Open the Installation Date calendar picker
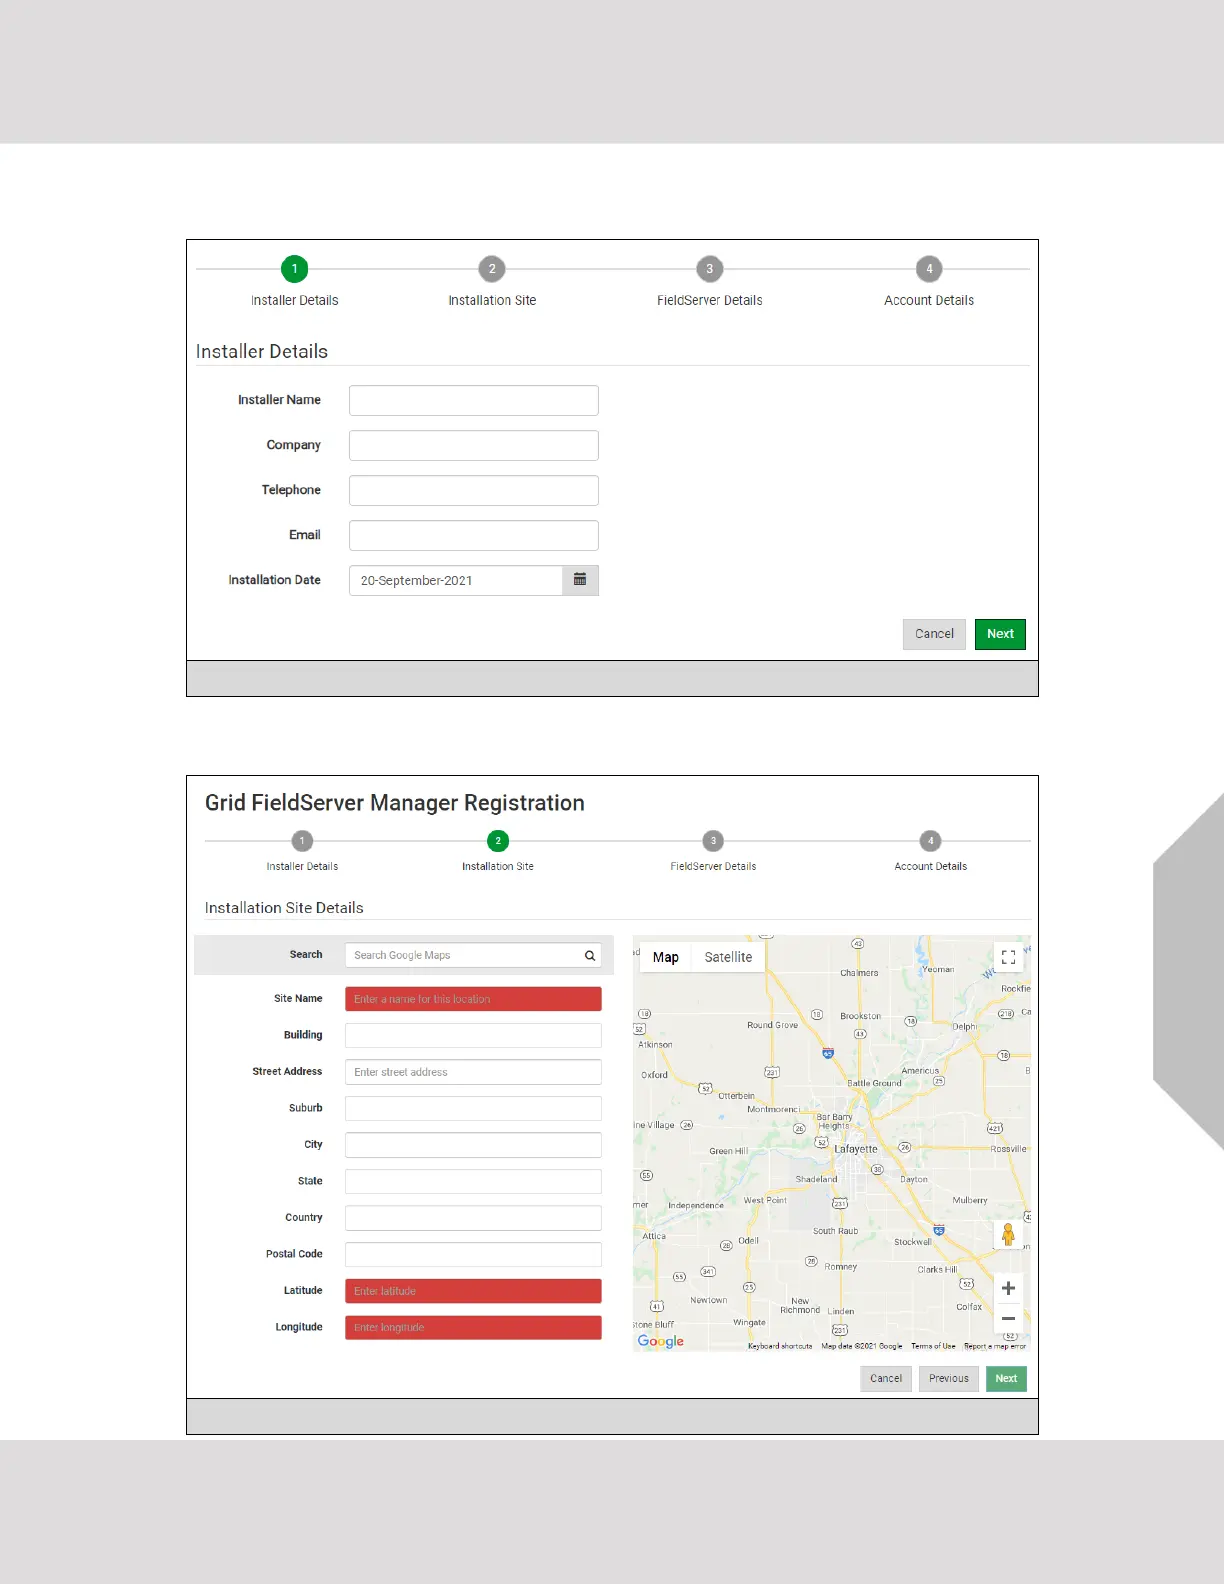The image size is (1224, 1584). click(x=580, y=580)
